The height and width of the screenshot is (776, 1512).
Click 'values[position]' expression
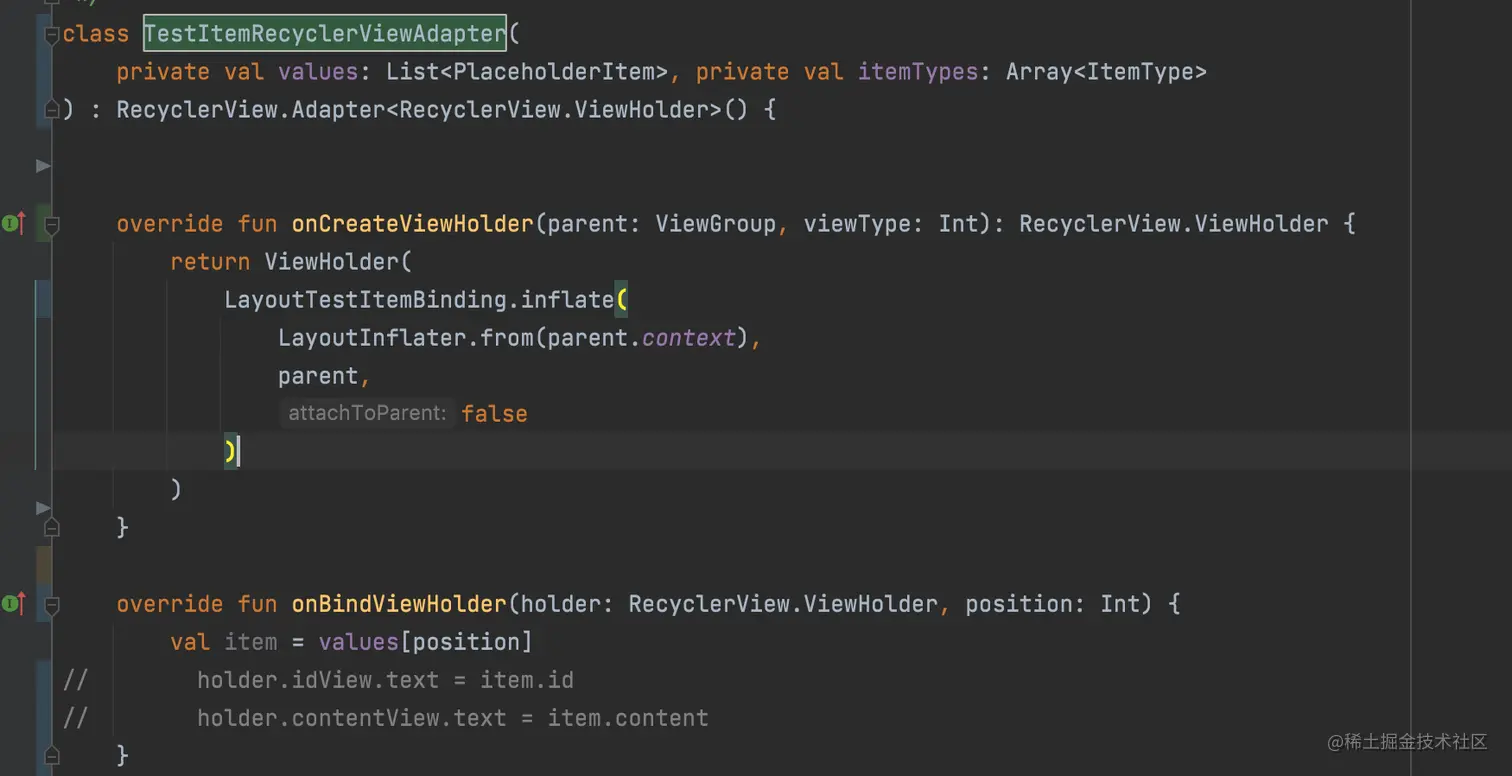pyautogui.click(x=426, y=642)
